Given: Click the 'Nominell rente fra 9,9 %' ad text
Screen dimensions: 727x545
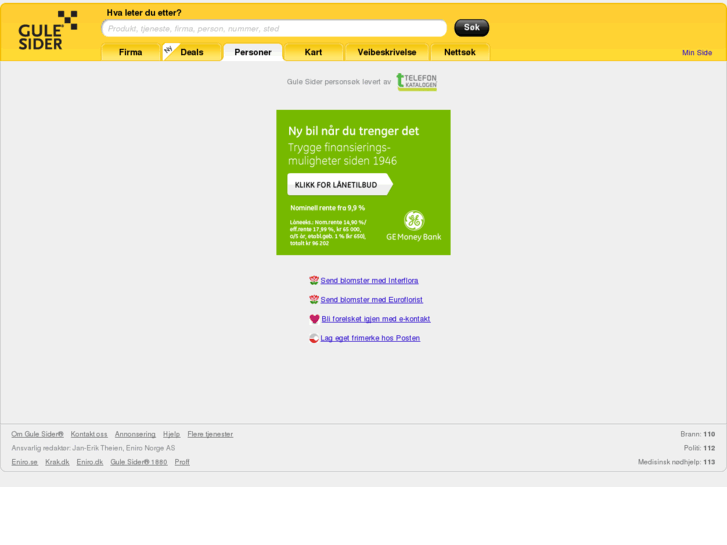Looking at the screenshot, I should click(x=327, y=208).
